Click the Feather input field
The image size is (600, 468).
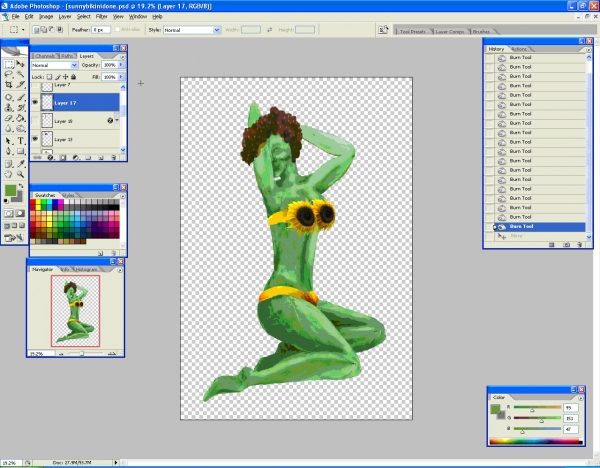[101, 29]
